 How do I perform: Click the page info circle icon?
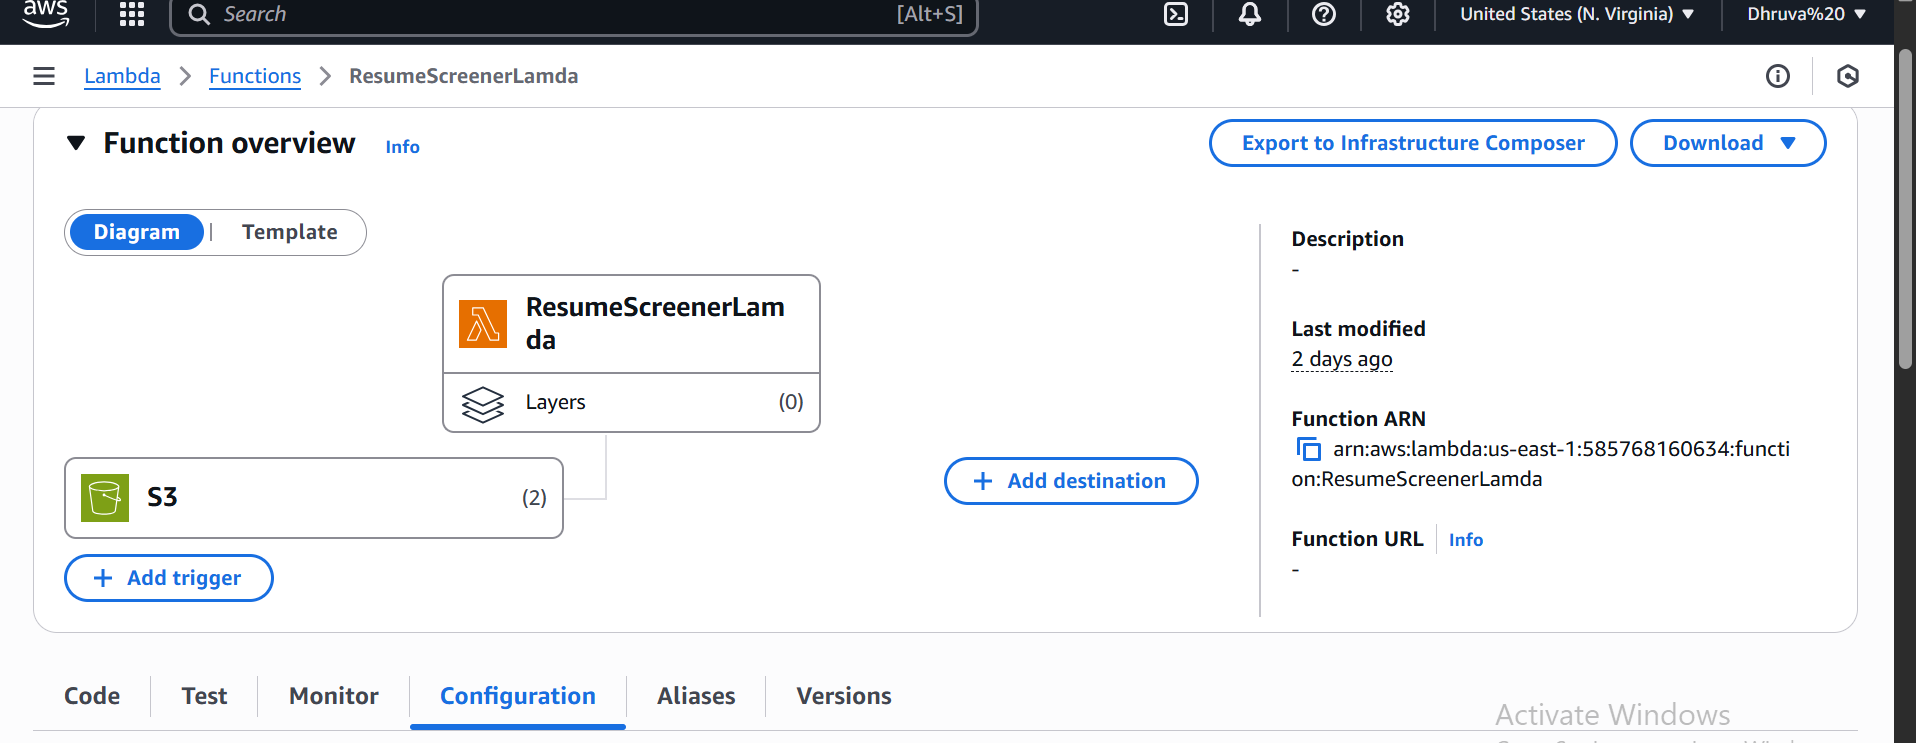pos(1778,76)
